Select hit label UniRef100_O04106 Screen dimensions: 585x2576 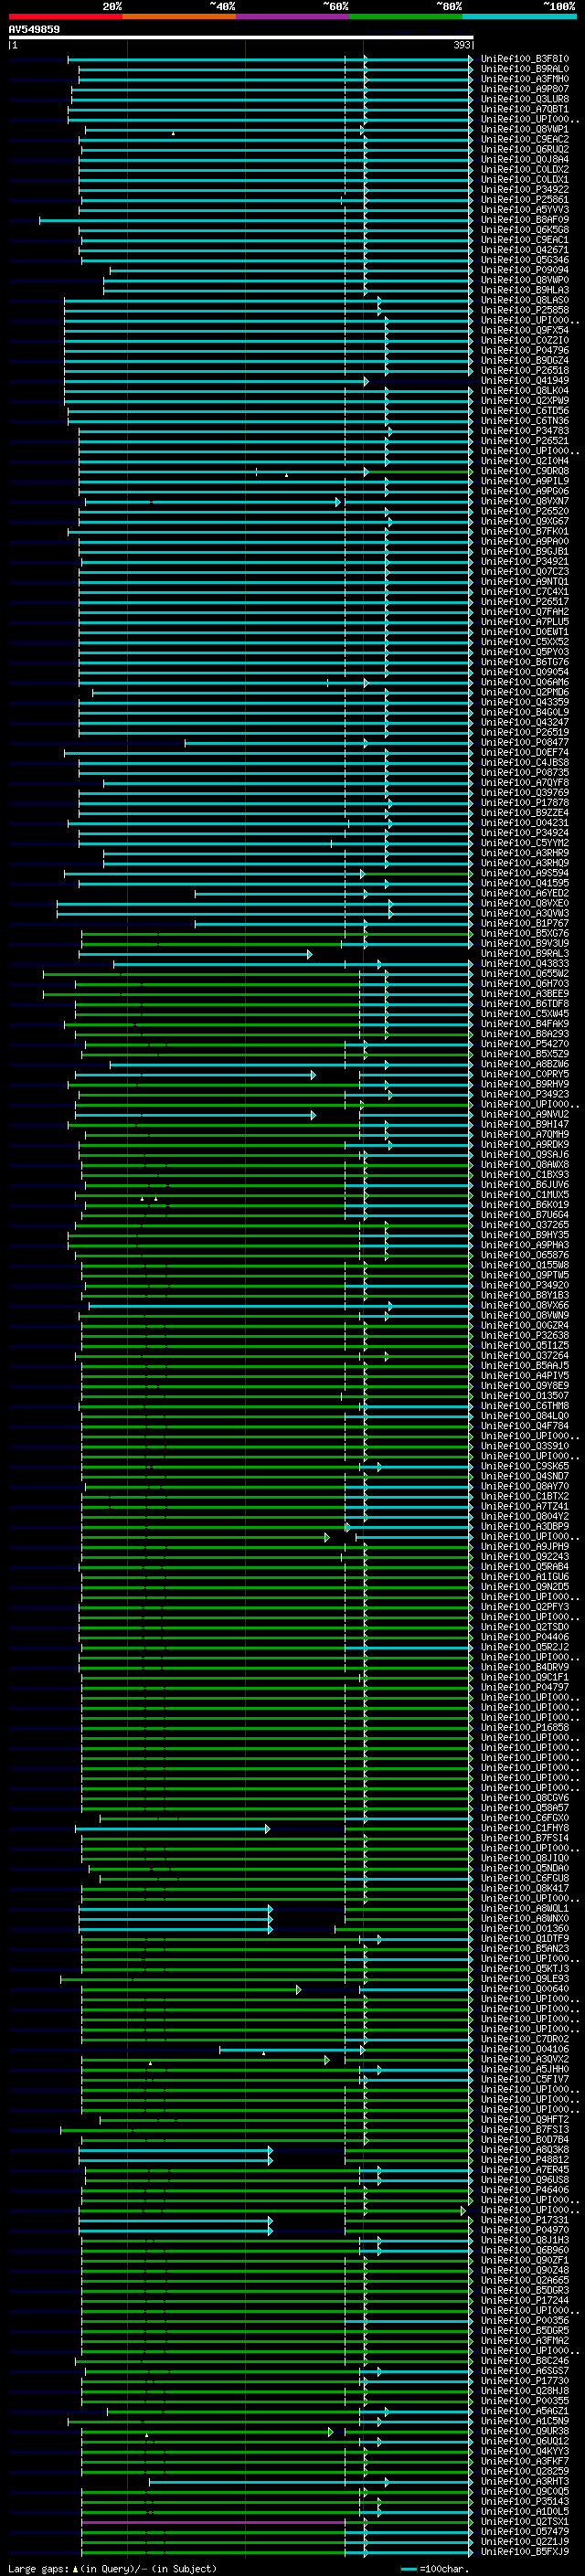tap(525, 2049)
